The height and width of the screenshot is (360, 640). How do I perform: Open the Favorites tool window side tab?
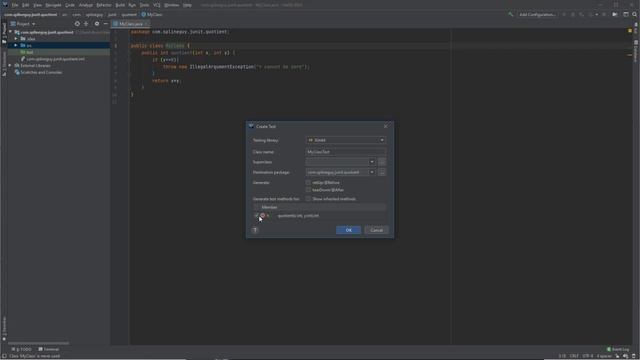pyautogui.click(x=4, y=329)
